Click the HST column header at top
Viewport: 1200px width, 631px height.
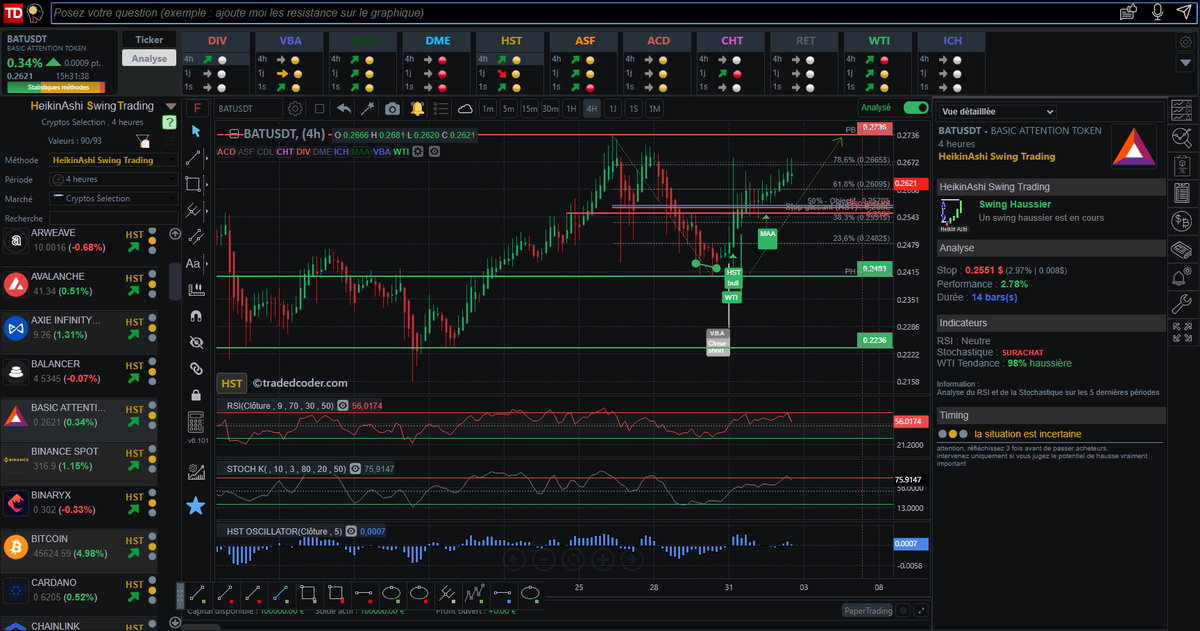[511, 41]
